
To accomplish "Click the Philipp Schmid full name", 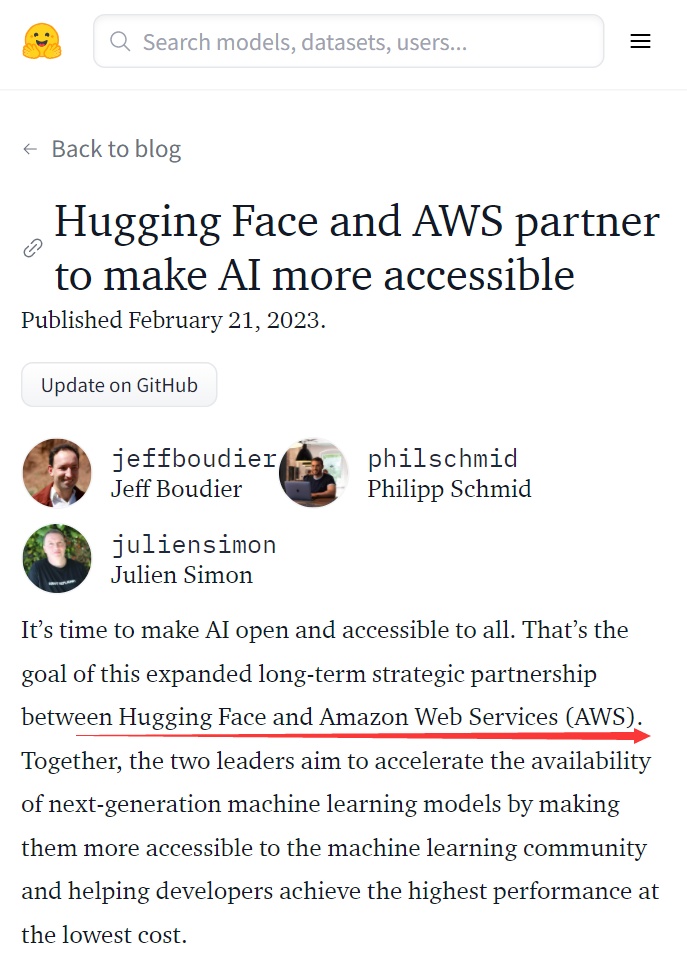I will [449, 489].
